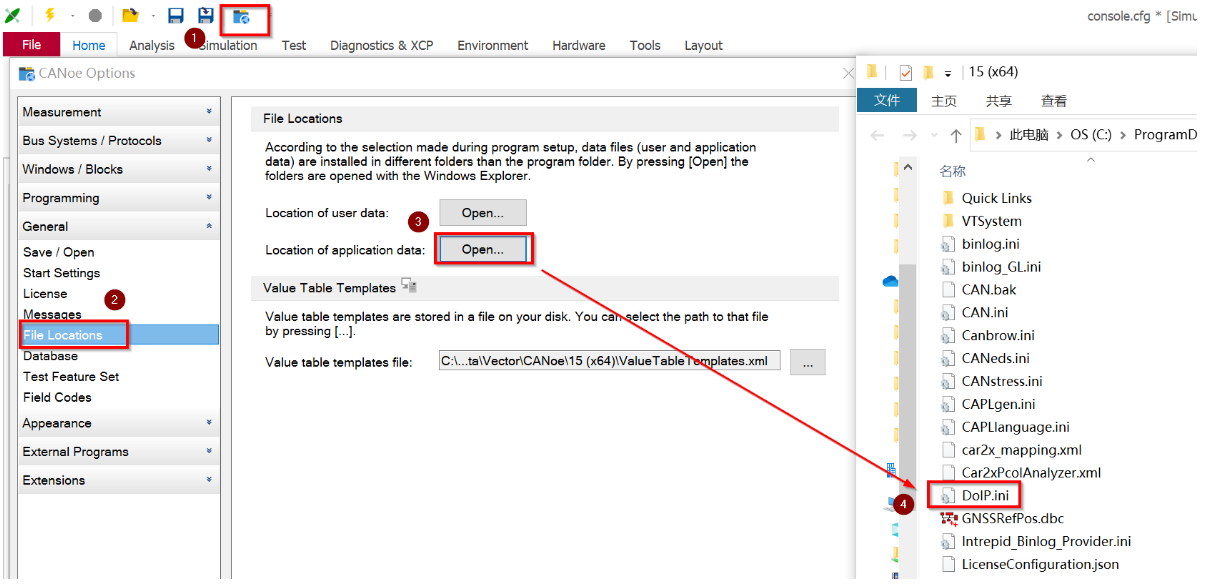Click the CANoe green logo icon

(13, 15)
